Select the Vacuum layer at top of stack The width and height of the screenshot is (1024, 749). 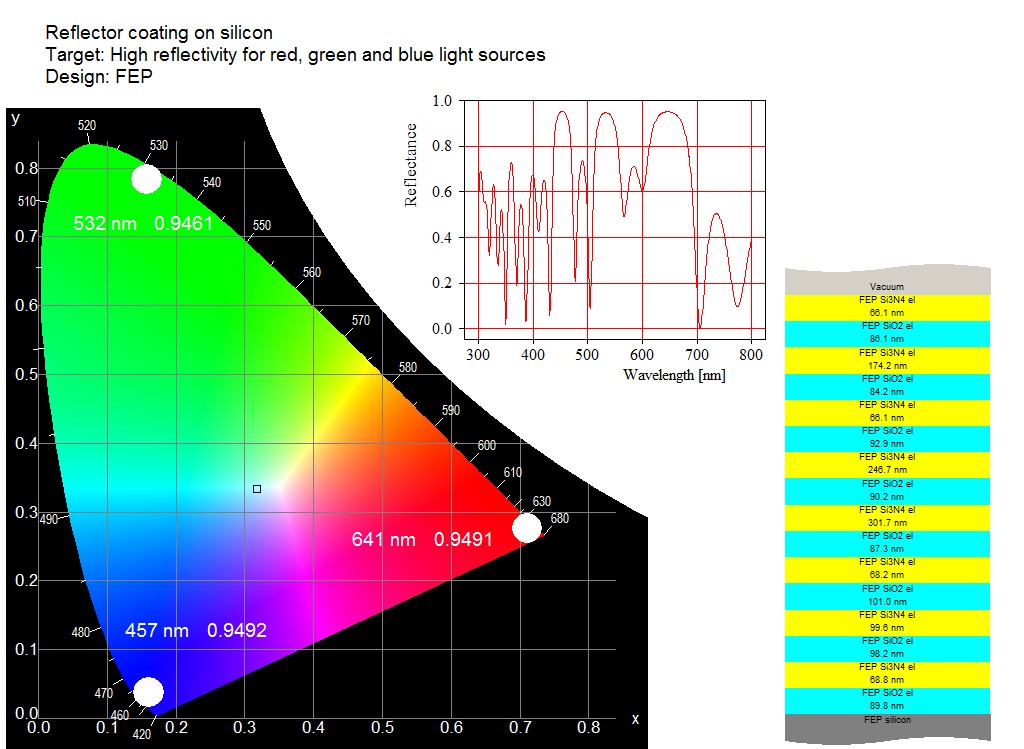click(x=887, y=282)
